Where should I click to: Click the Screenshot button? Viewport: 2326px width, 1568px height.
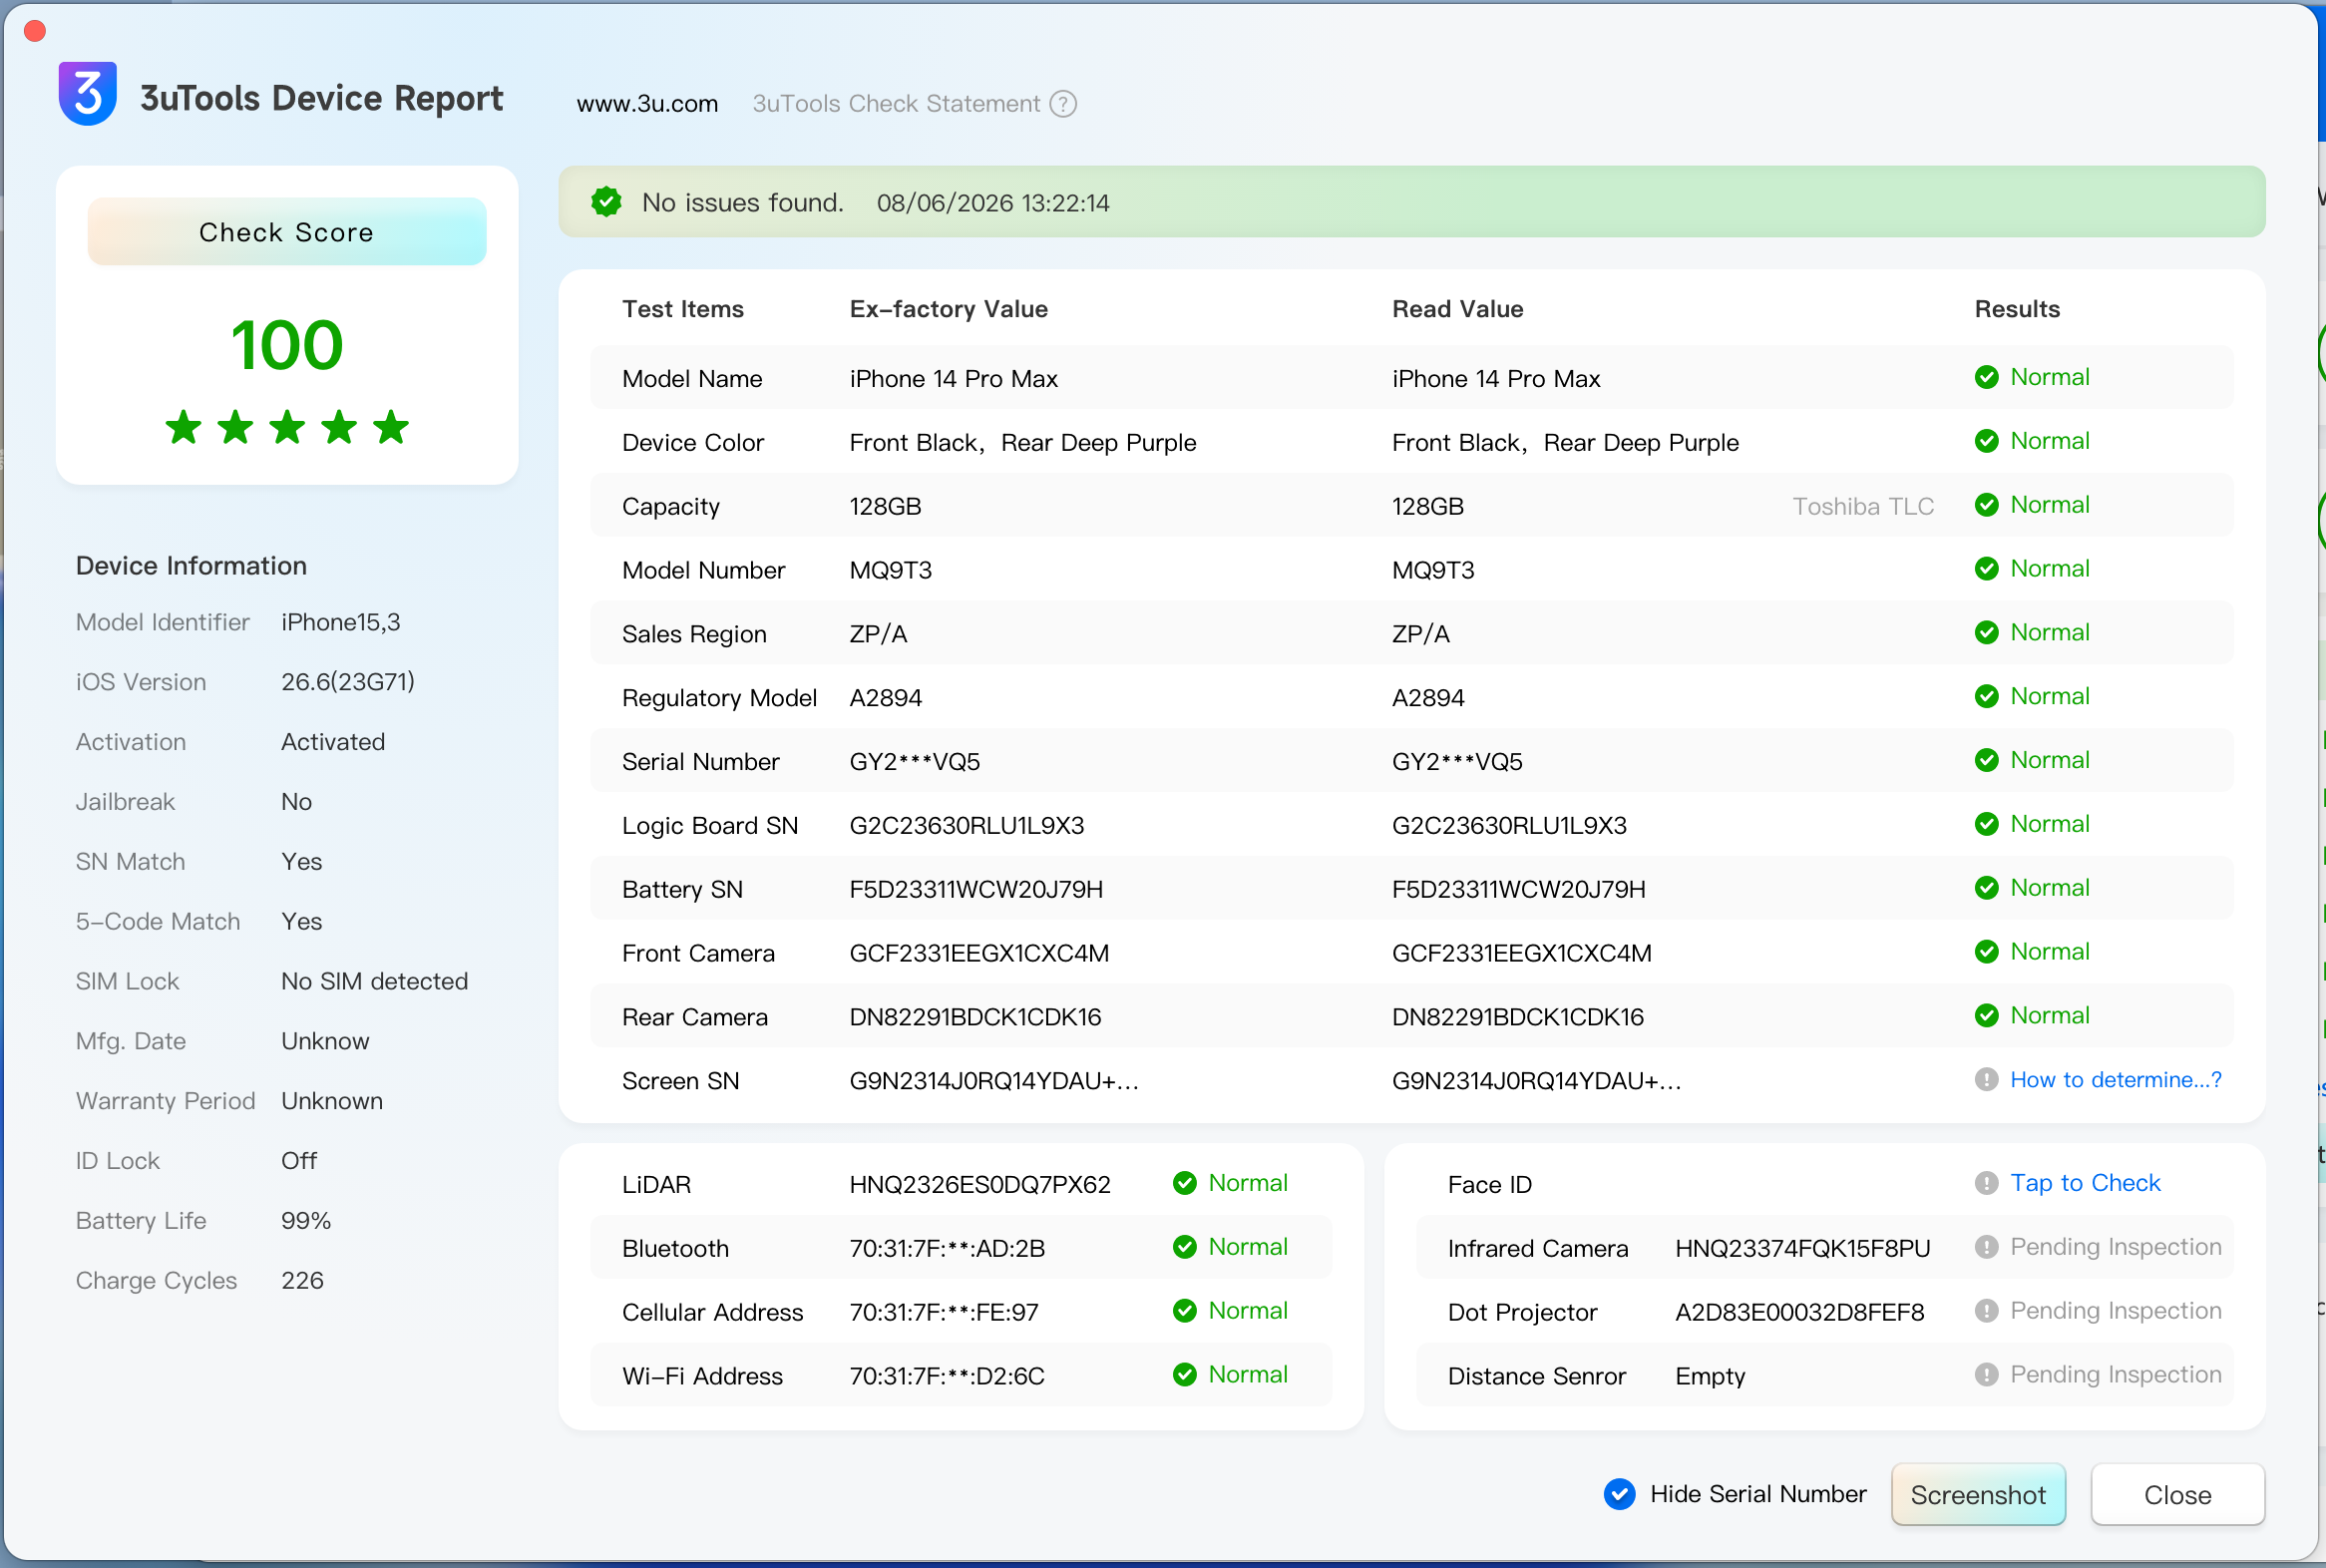point(1977,1495)
